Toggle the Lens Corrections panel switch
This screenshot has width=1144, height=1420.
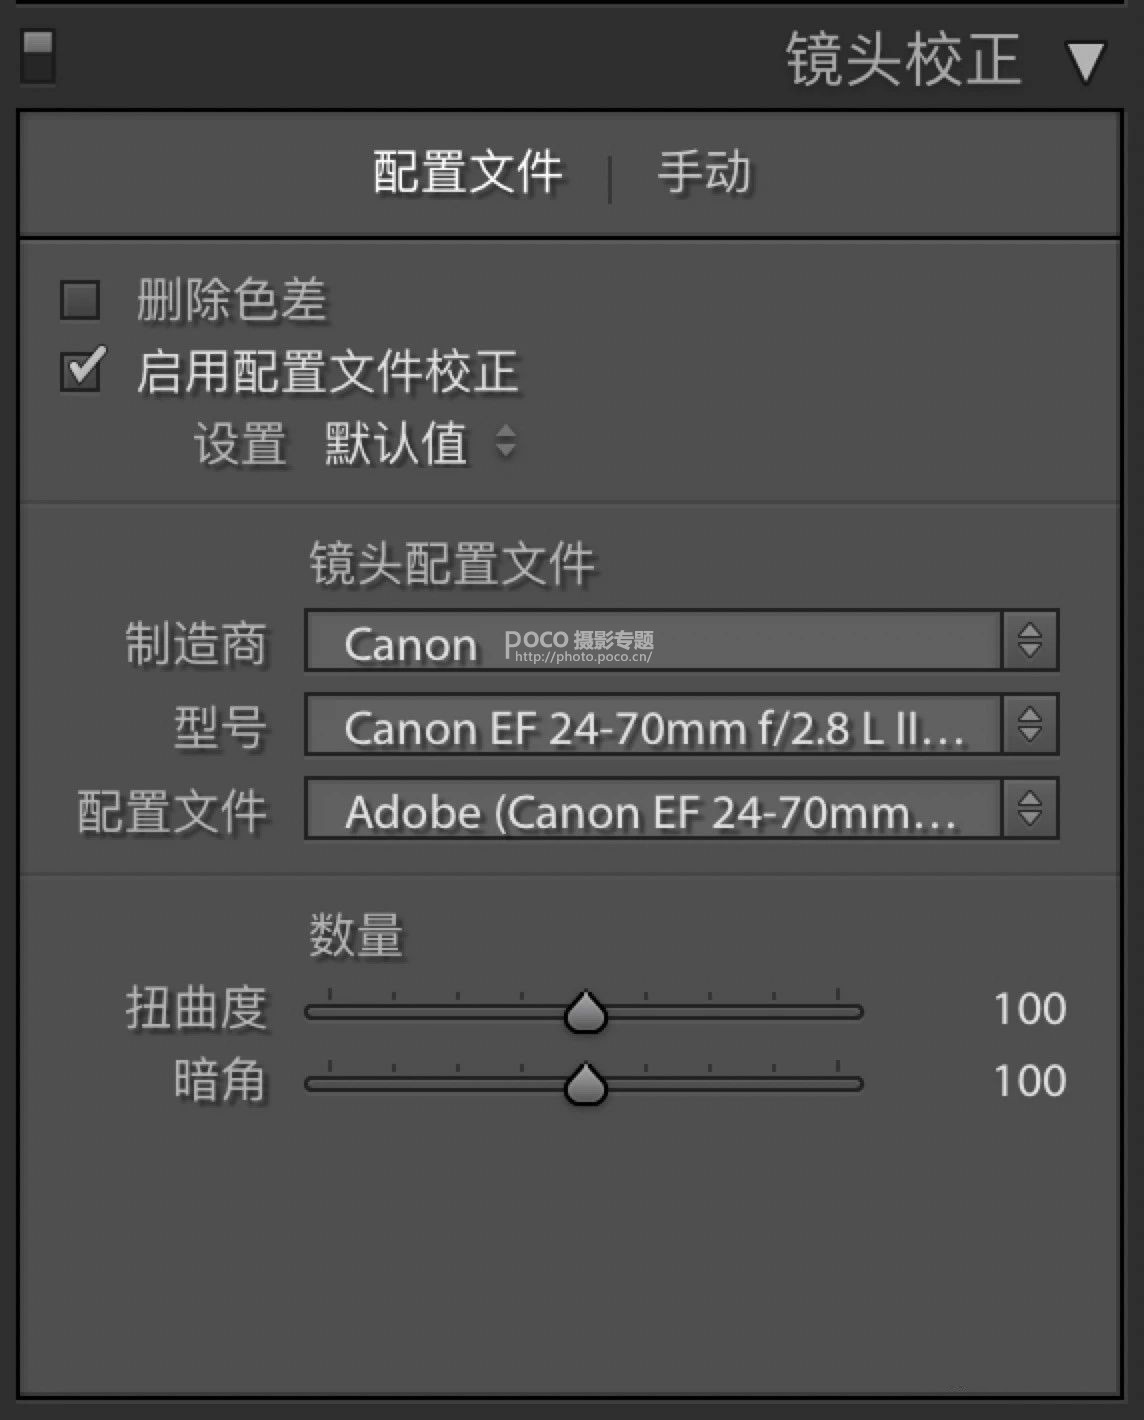(x=38, y=56)
